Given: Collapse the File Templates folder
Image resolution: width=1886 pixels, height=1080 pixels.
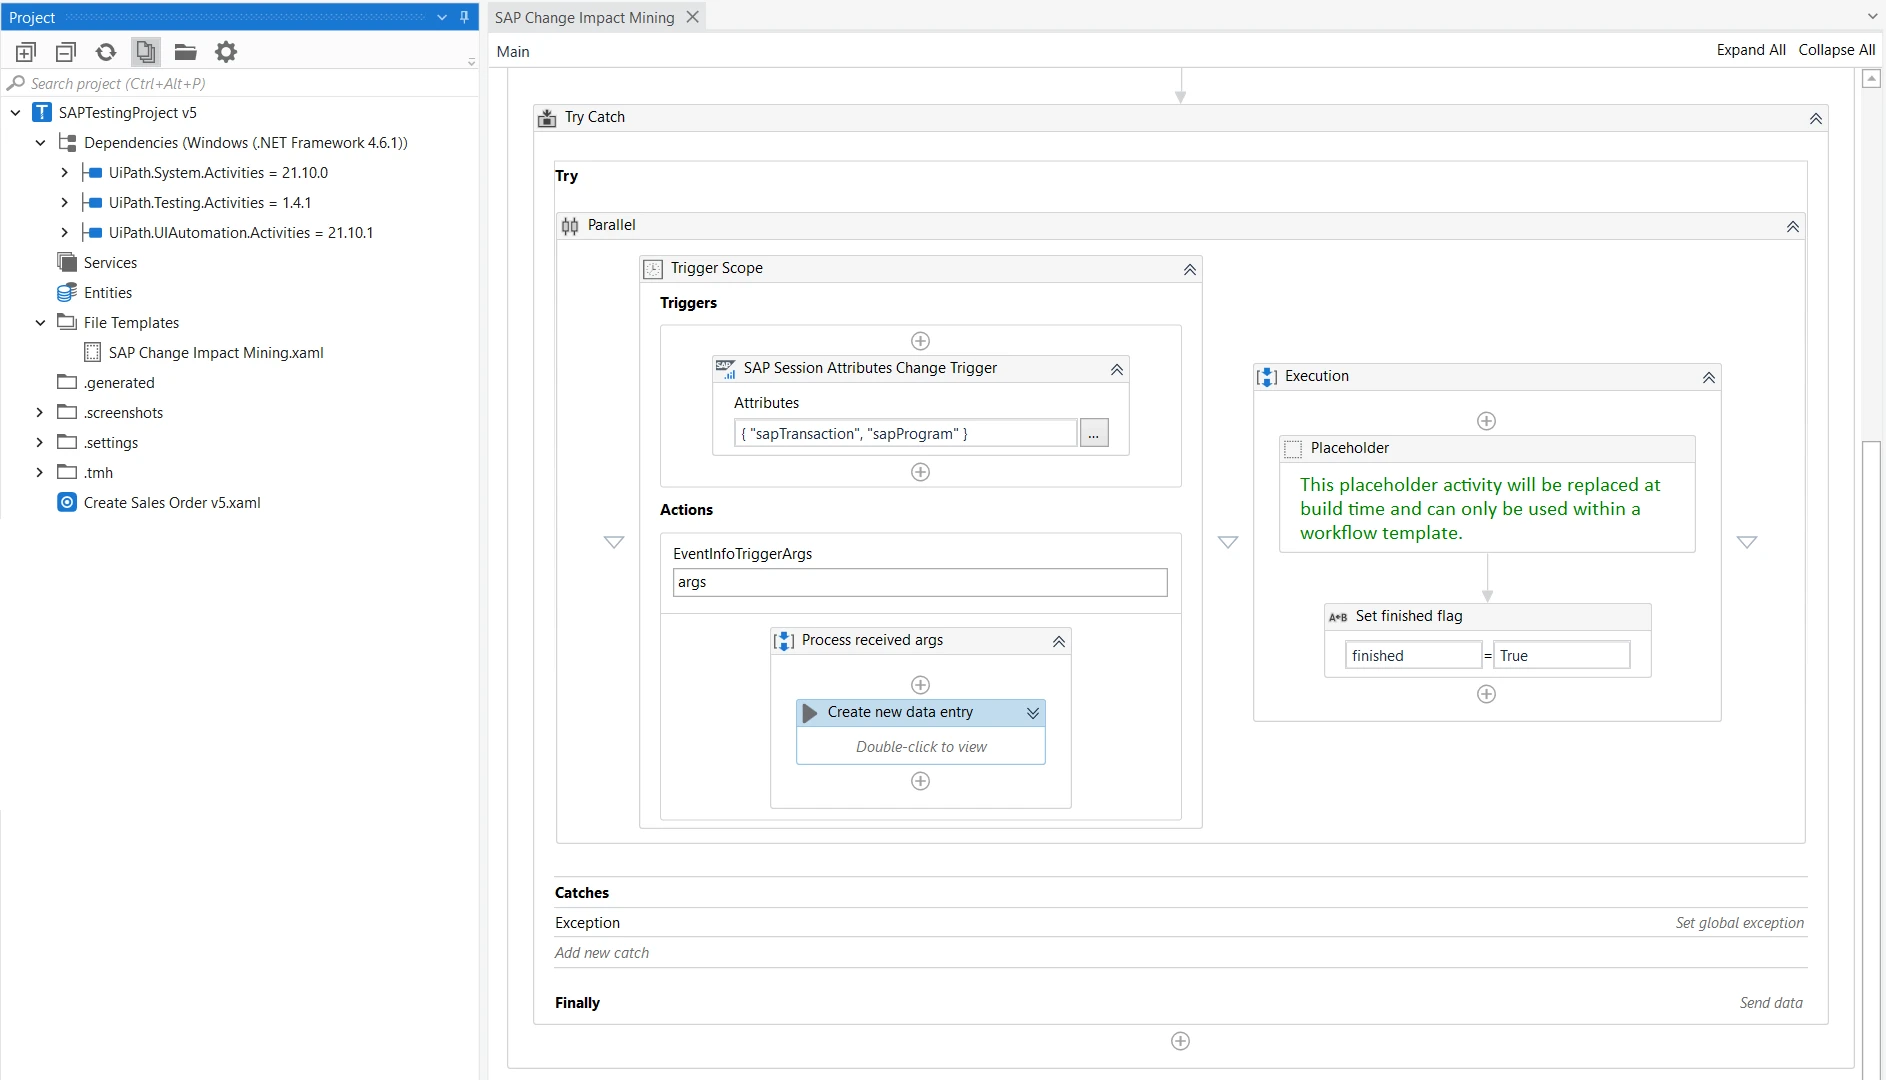Looking at the screenshot, I should (x=41, y=323).
